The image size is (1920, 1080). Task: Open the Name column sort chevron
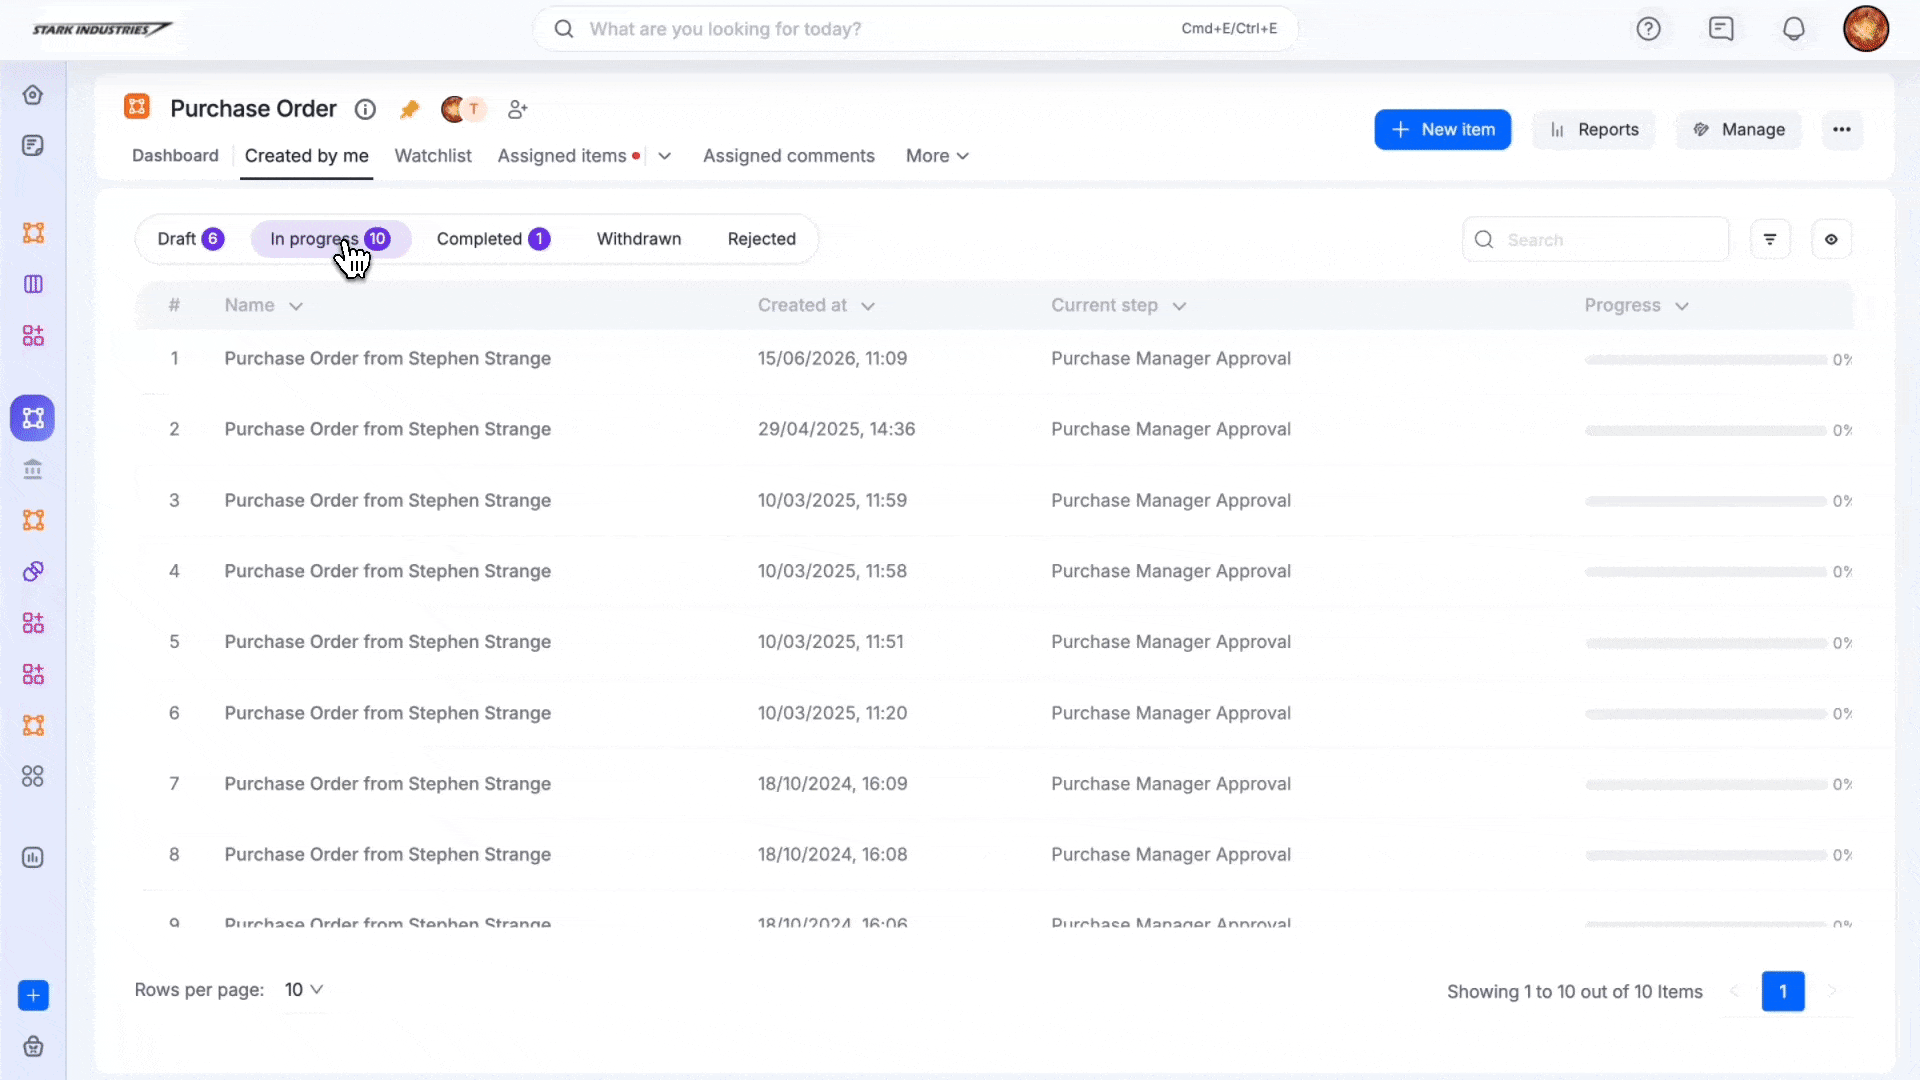pyautogui.click(x=296, y=306)
